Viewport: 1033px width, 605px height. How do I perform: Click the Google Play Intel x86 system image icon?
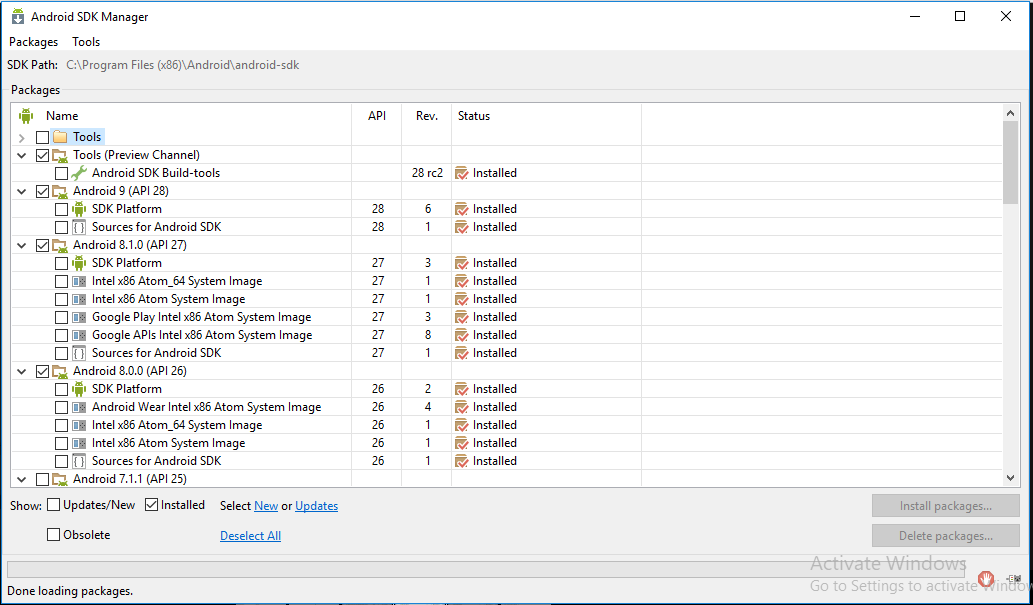pos(79,317)
